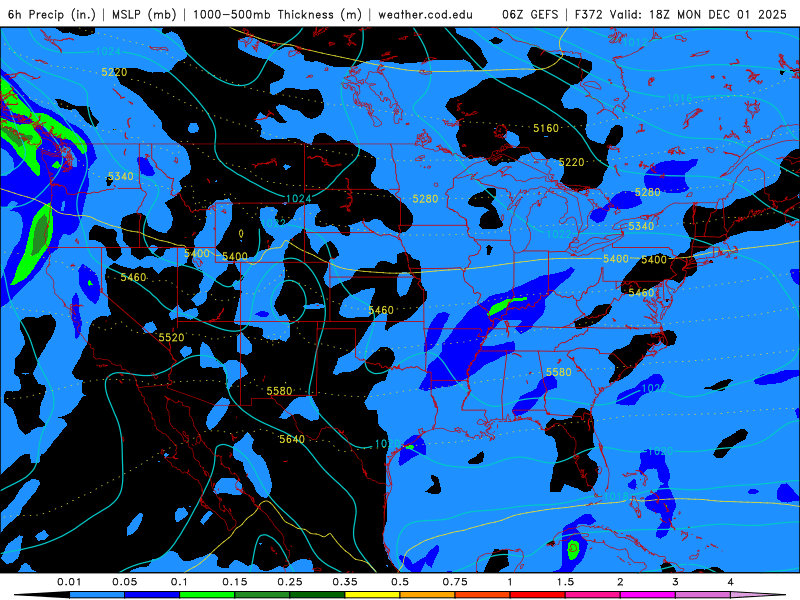Click the legend value '0.15'
Image resolution: width=800 pixels, height=600 pixels.
pyautogui.click(x=235, y=582)
